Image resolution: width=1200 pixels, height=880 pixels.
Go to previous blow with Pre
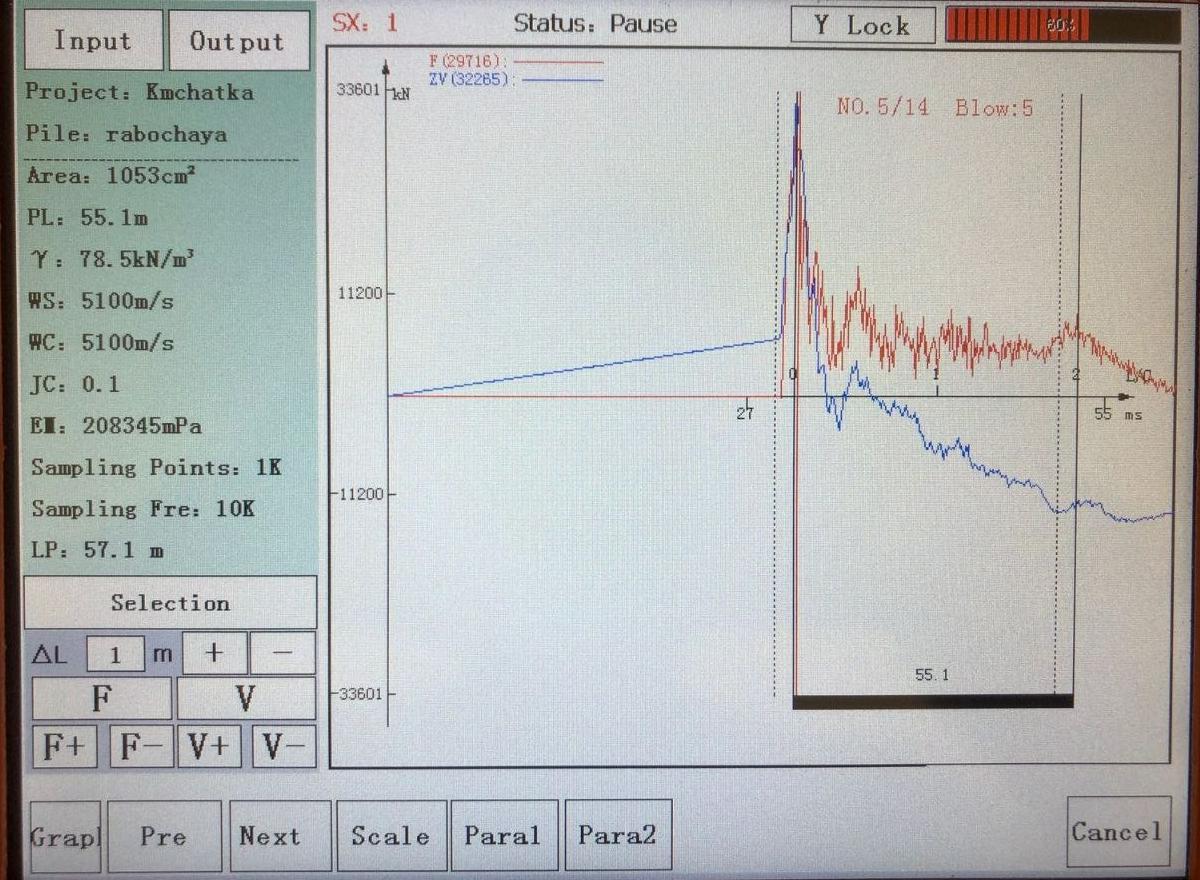[164, 836]
